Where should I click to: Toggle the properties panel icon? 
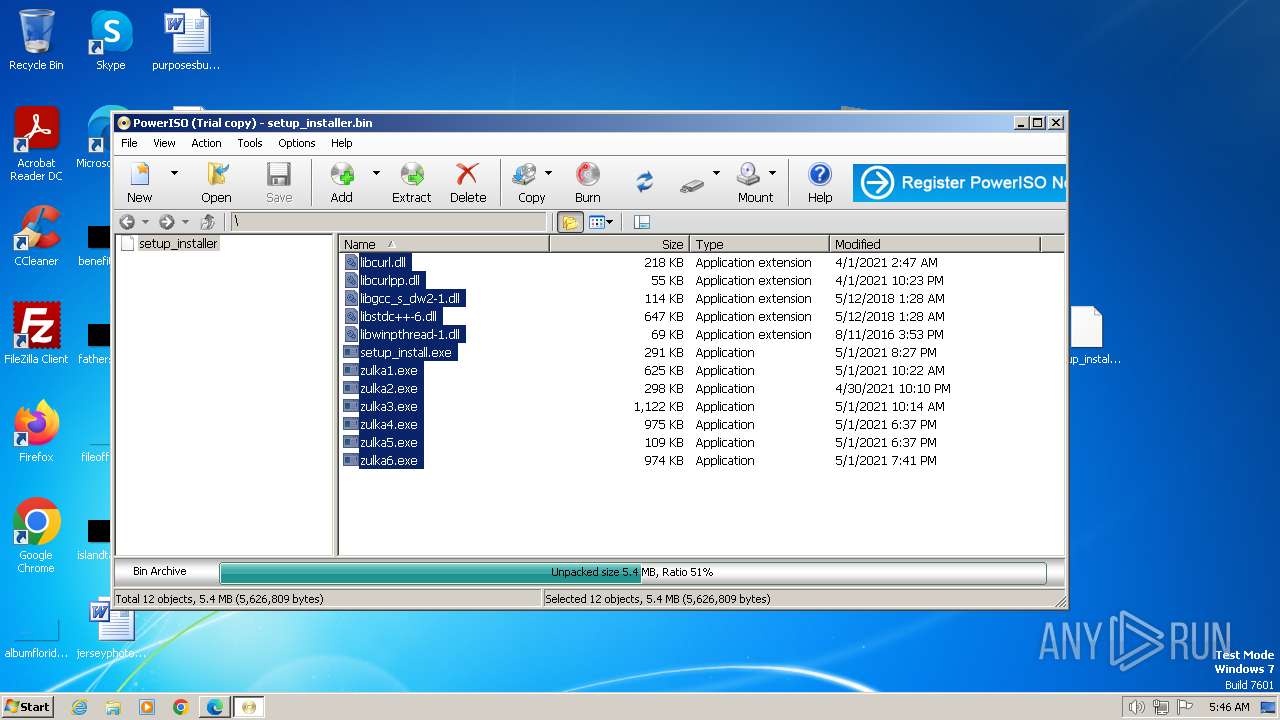(x=642, y=222)
